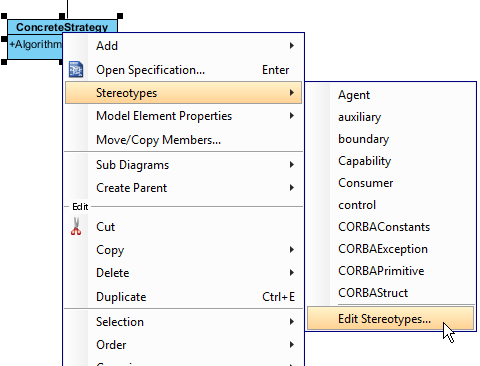Apply the CORBAPrimitive stereotype

click(x=390, y=271)
